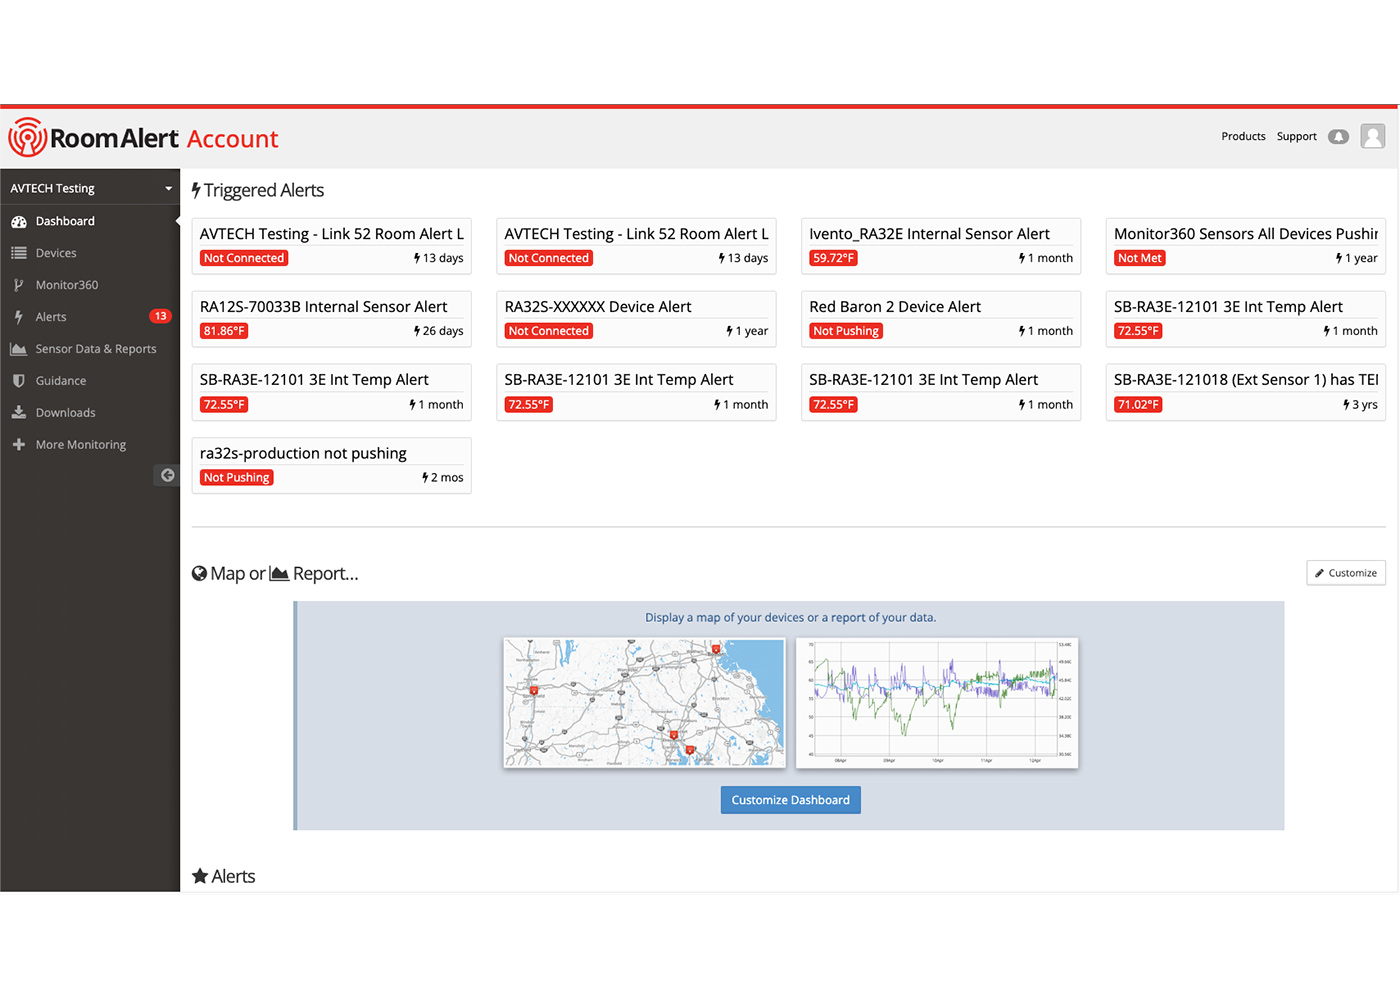Click the Monitor360 icon in sidebar
Viewport: 1400px width, 1000px height.
[x=18, y=285]
